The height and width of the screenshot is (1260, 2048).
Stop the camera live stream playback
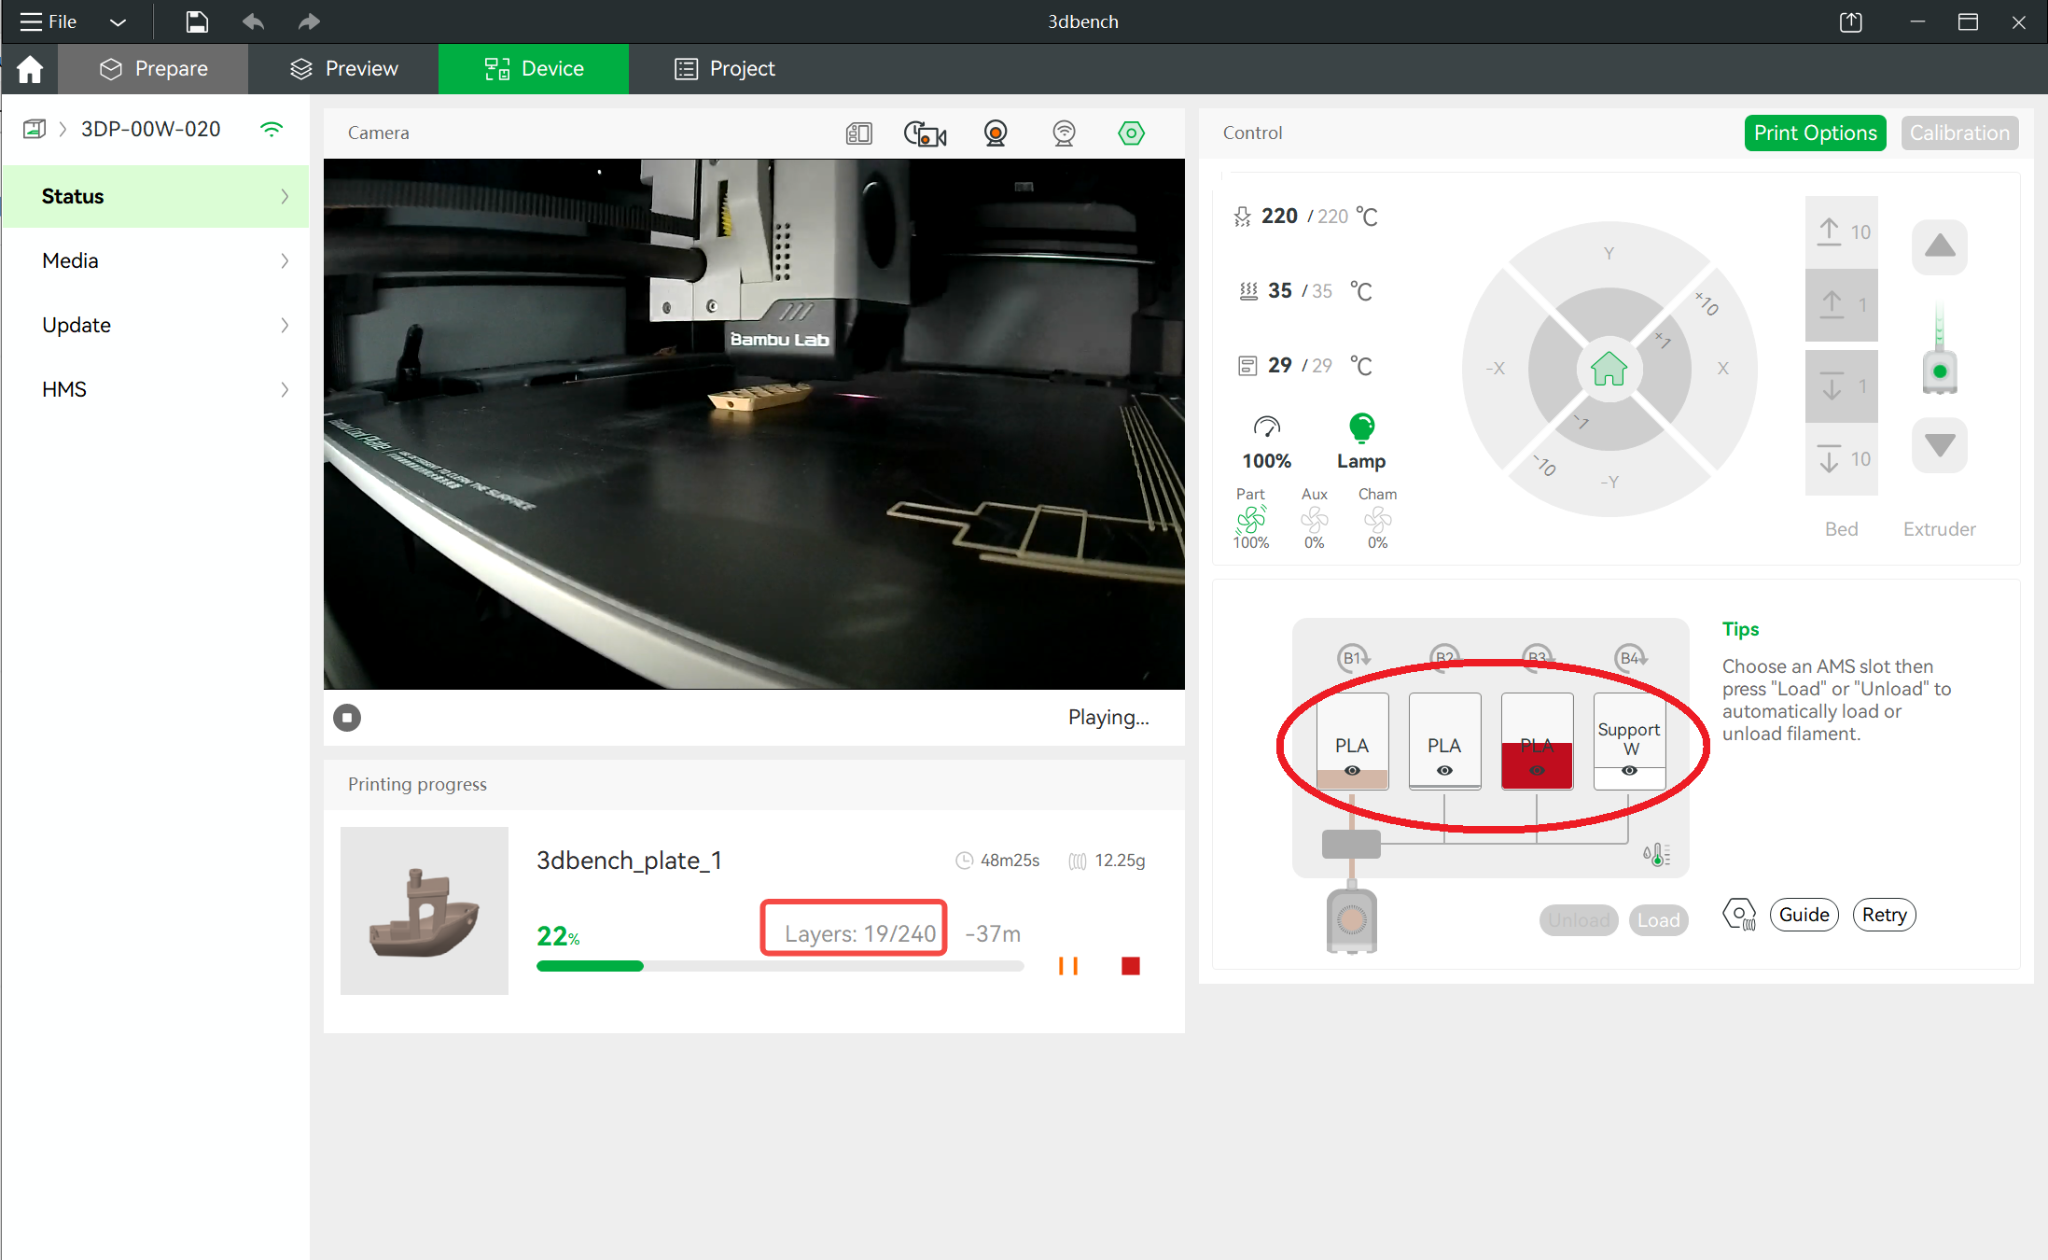[x=347, y=717]
